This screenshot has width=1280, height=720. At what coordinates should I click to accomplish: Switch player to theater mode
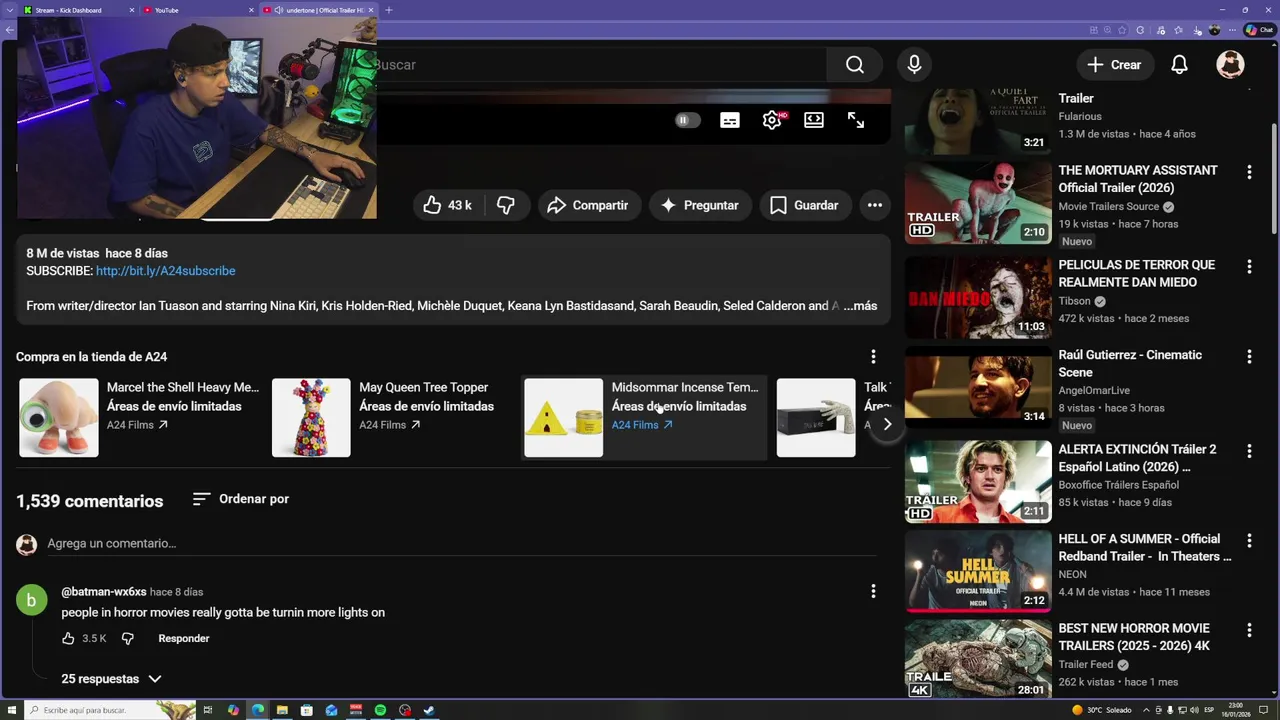[814, 120]
